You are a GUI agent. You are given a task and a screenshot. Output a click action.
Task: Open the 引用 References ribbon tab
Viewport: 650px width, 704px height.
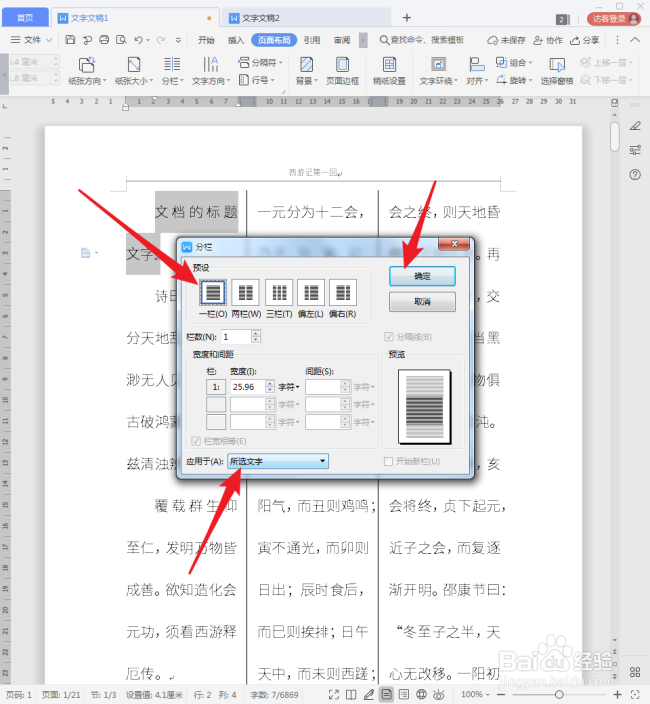[312, 40]
